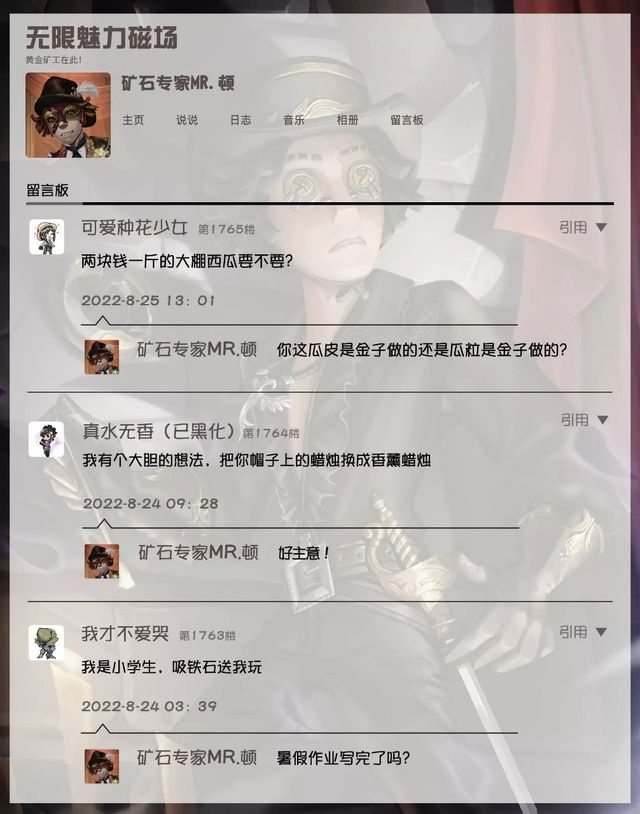Expand the 引用 arrow on post 1763
This screenshot has width=640, height=814.
pyautogui.click(x=601, y=632)
